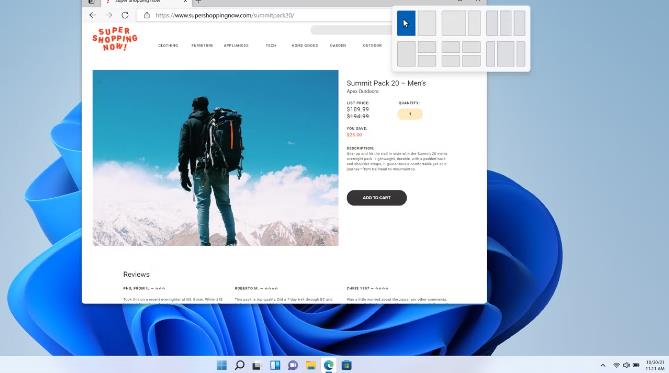
Task: Open the Apex Outdoors brand link
Action: pyautogui.click(x=362, y=91)
